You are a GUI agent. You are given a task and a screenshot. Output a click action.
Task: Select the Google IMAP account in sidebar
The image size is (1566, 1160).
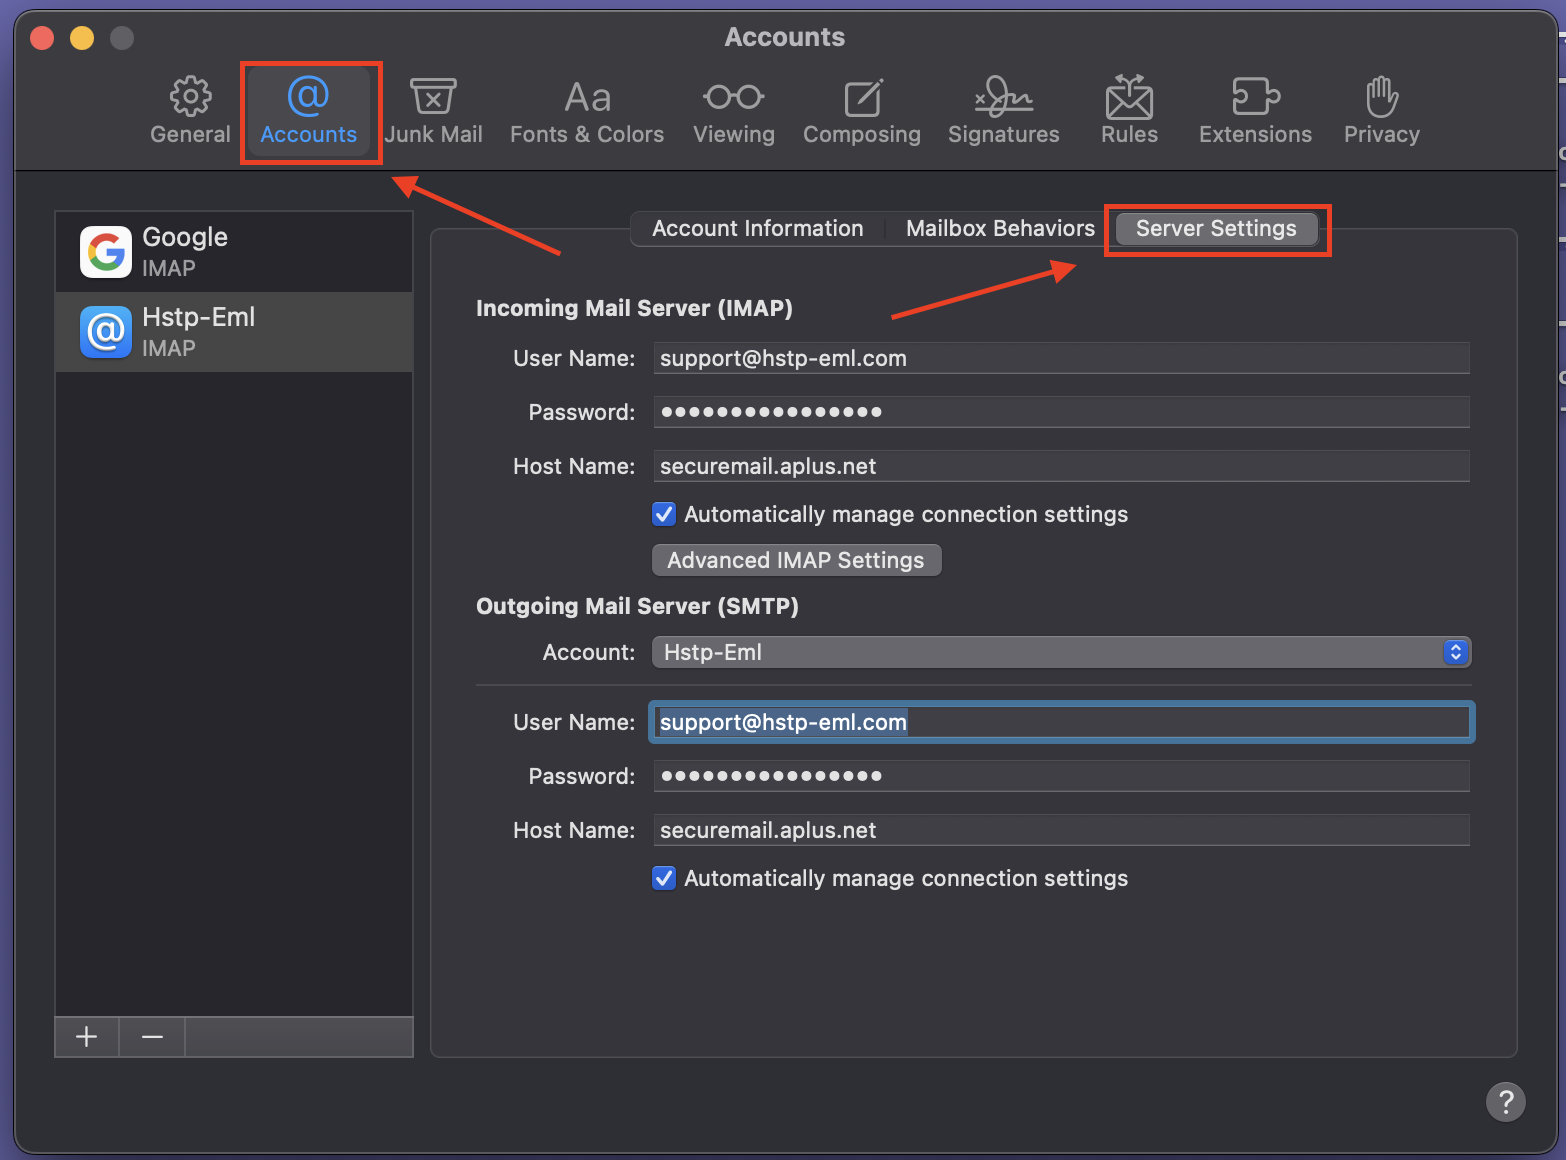234,252
